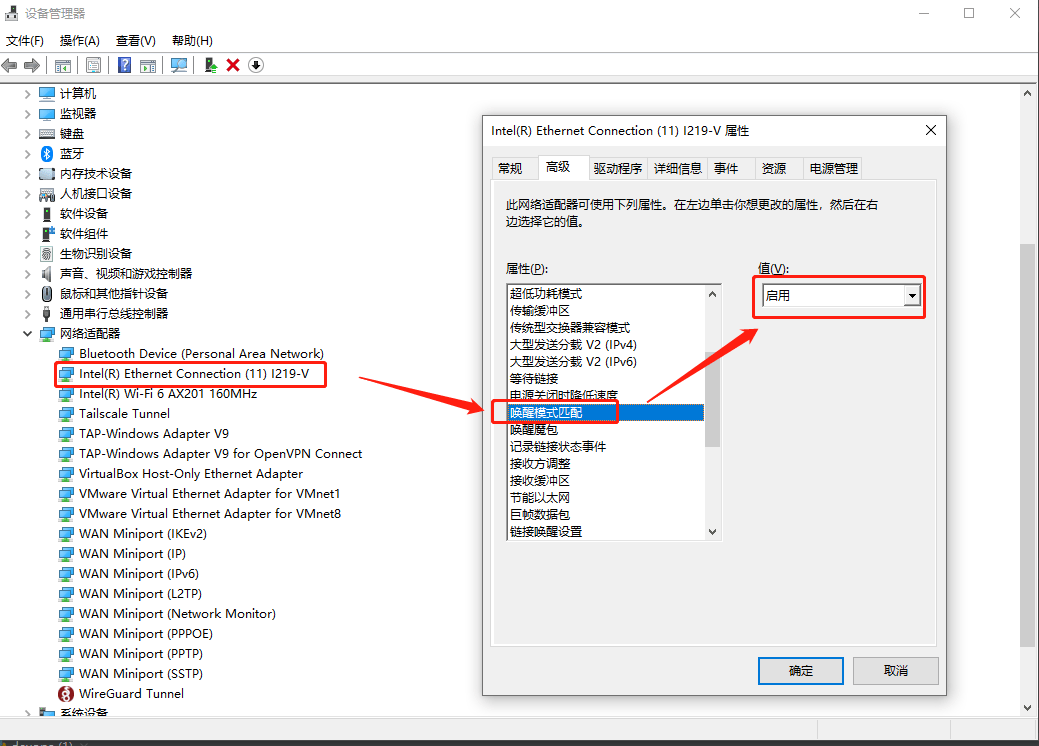Click the update device driver toolbar icon
Viewport: 1039px width, 746px height.
[211, 65]
